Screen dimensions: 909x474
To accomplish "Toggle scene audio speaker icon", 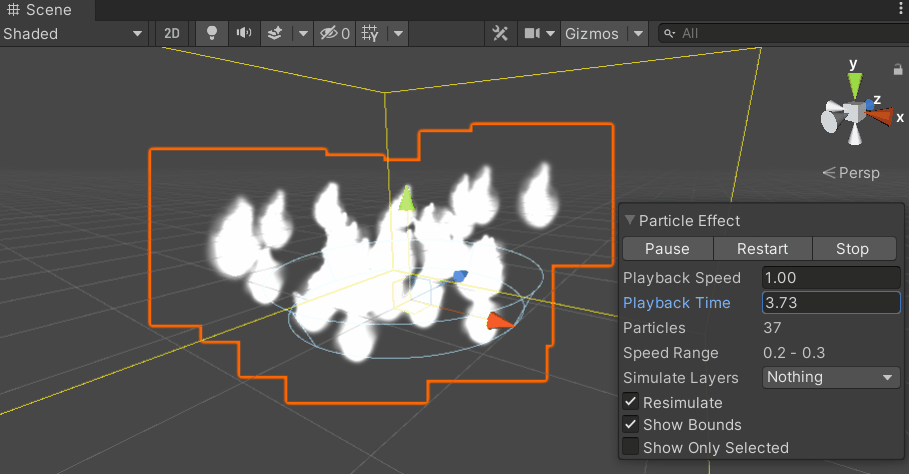I will (x=244, y=34).
